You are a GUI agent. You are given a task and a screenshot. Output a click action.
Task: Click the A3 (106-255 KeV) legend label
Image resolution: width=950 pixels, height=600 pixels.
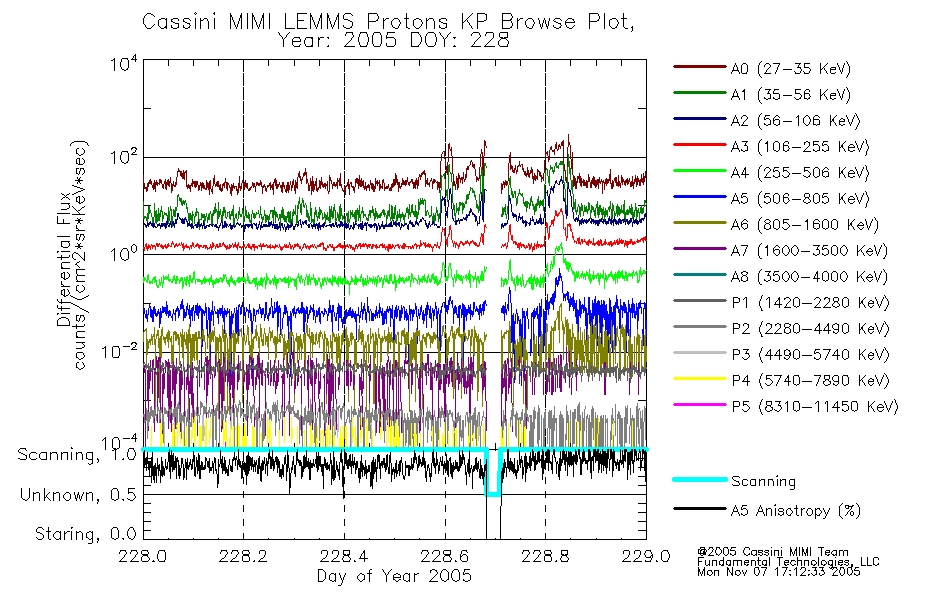pos(800,147)
